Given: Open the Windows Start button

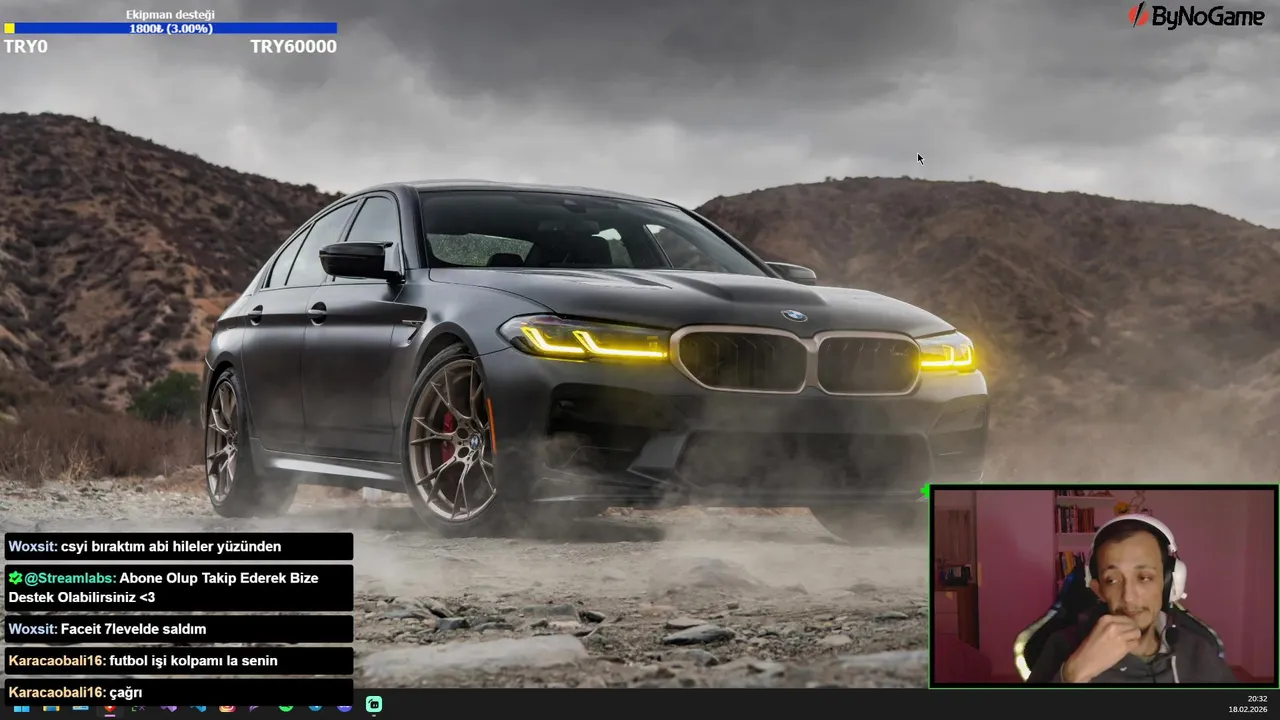Looking at the screenshot, I should tap(21, 708).
